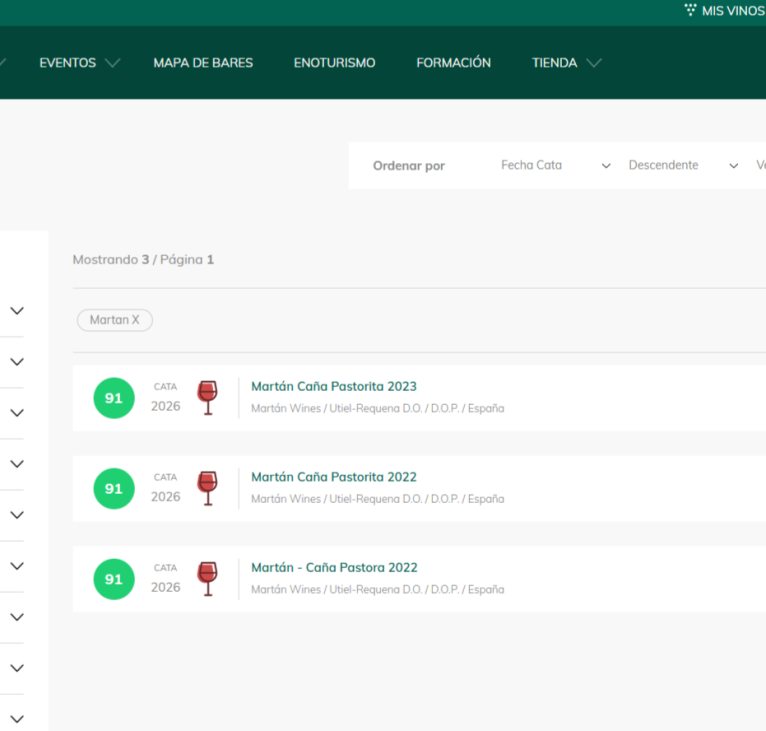Expand the Tienda menu
Screen dimensions: 766x731
tap(566, 63)
